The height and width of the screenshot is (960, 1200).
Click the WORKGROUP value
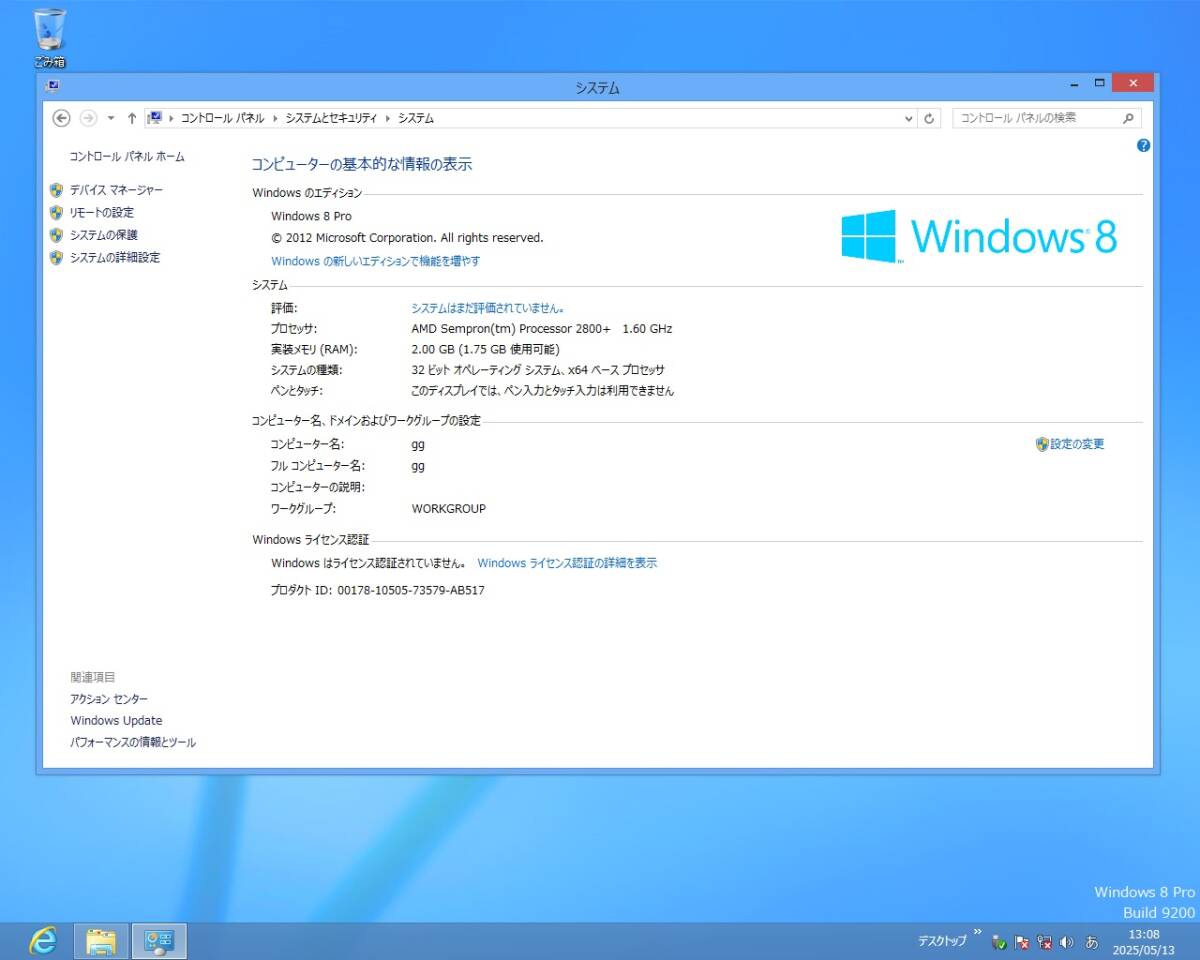[449, 509]
